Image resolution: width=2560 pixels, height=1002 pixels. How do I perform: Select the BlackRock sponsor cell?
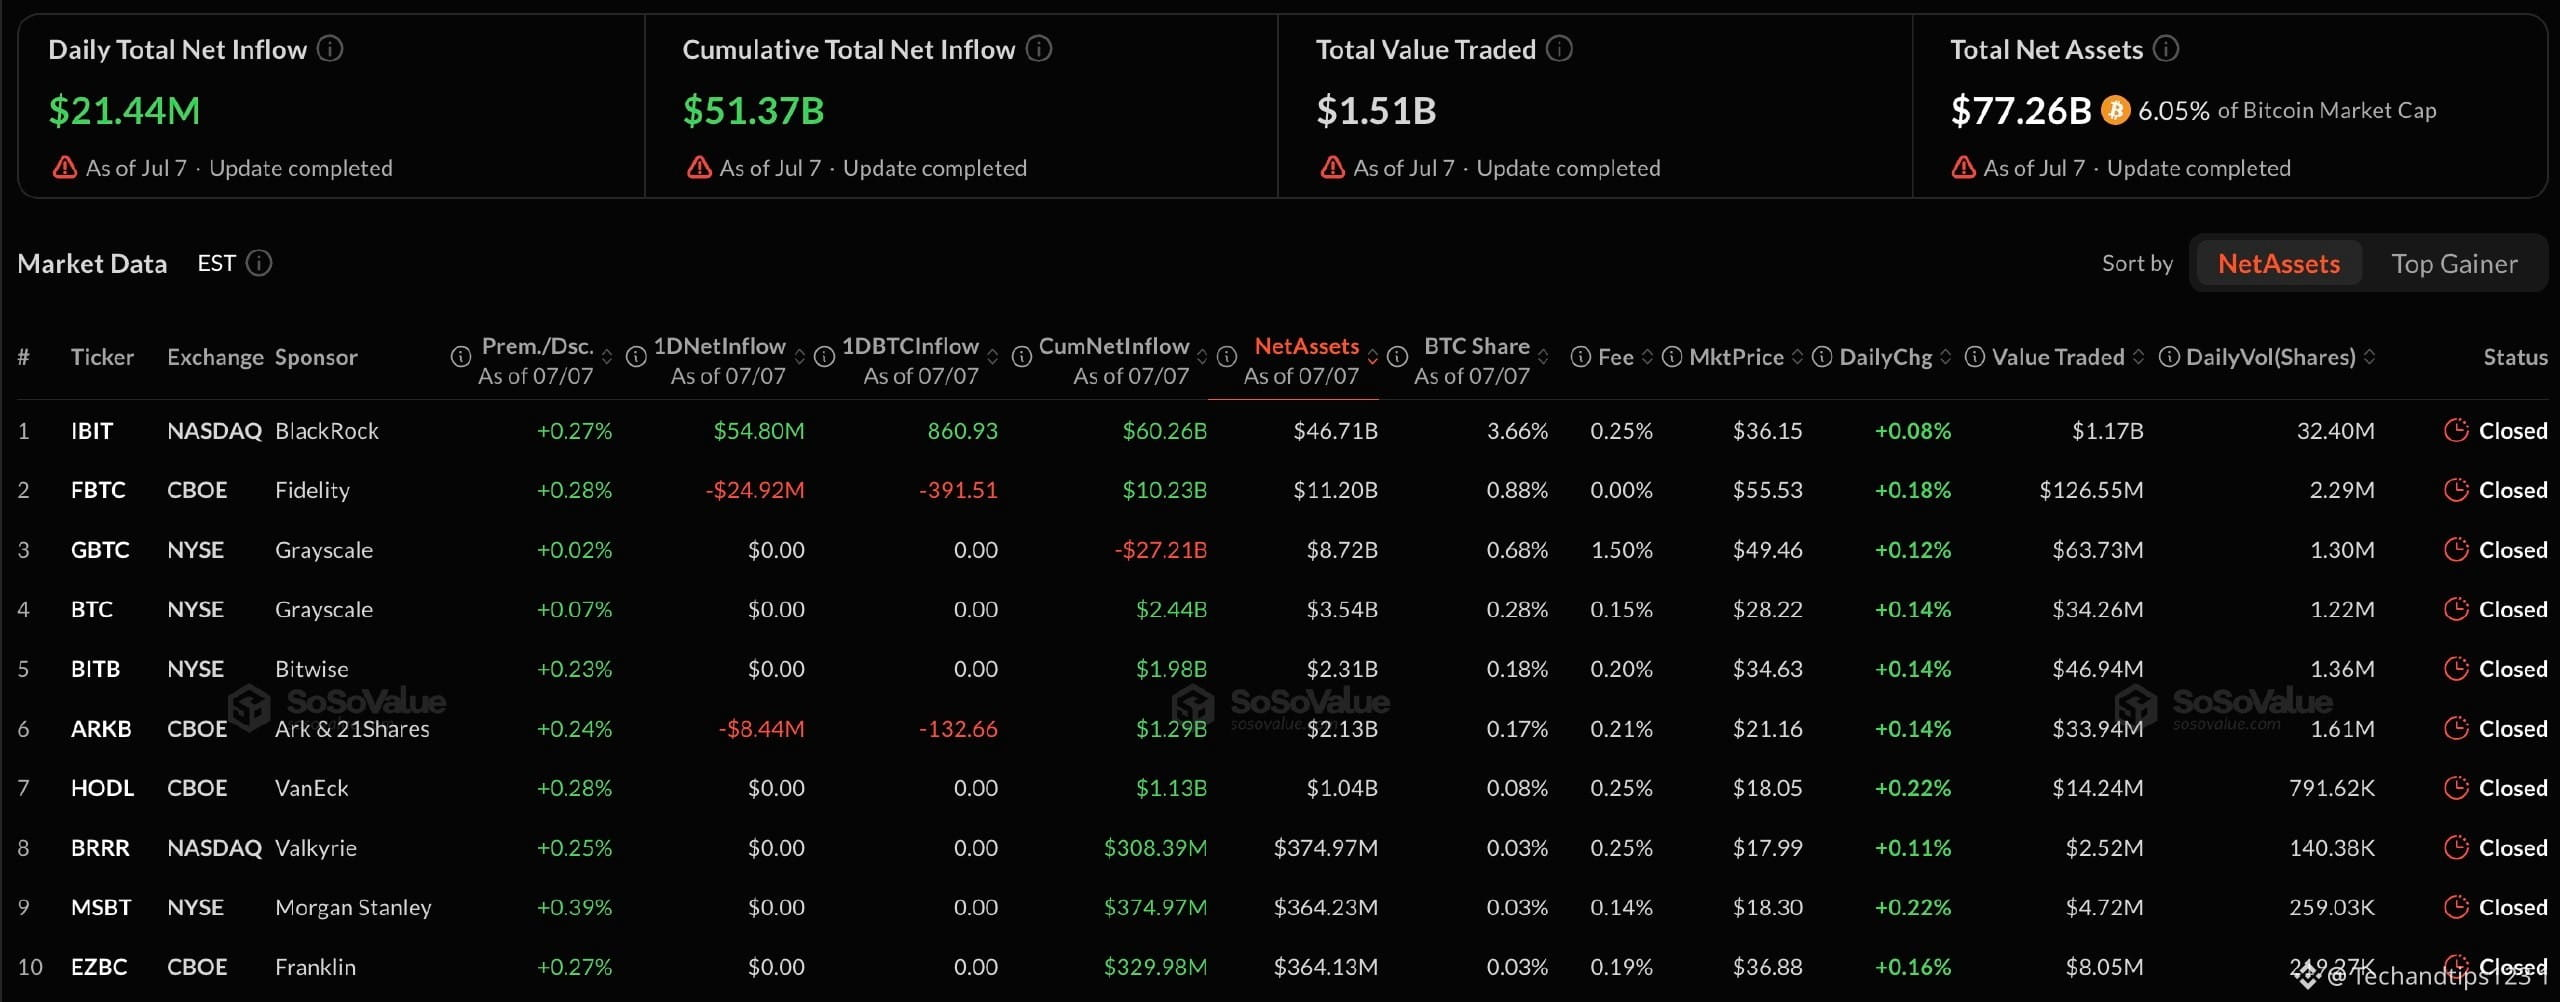(327, 431)
